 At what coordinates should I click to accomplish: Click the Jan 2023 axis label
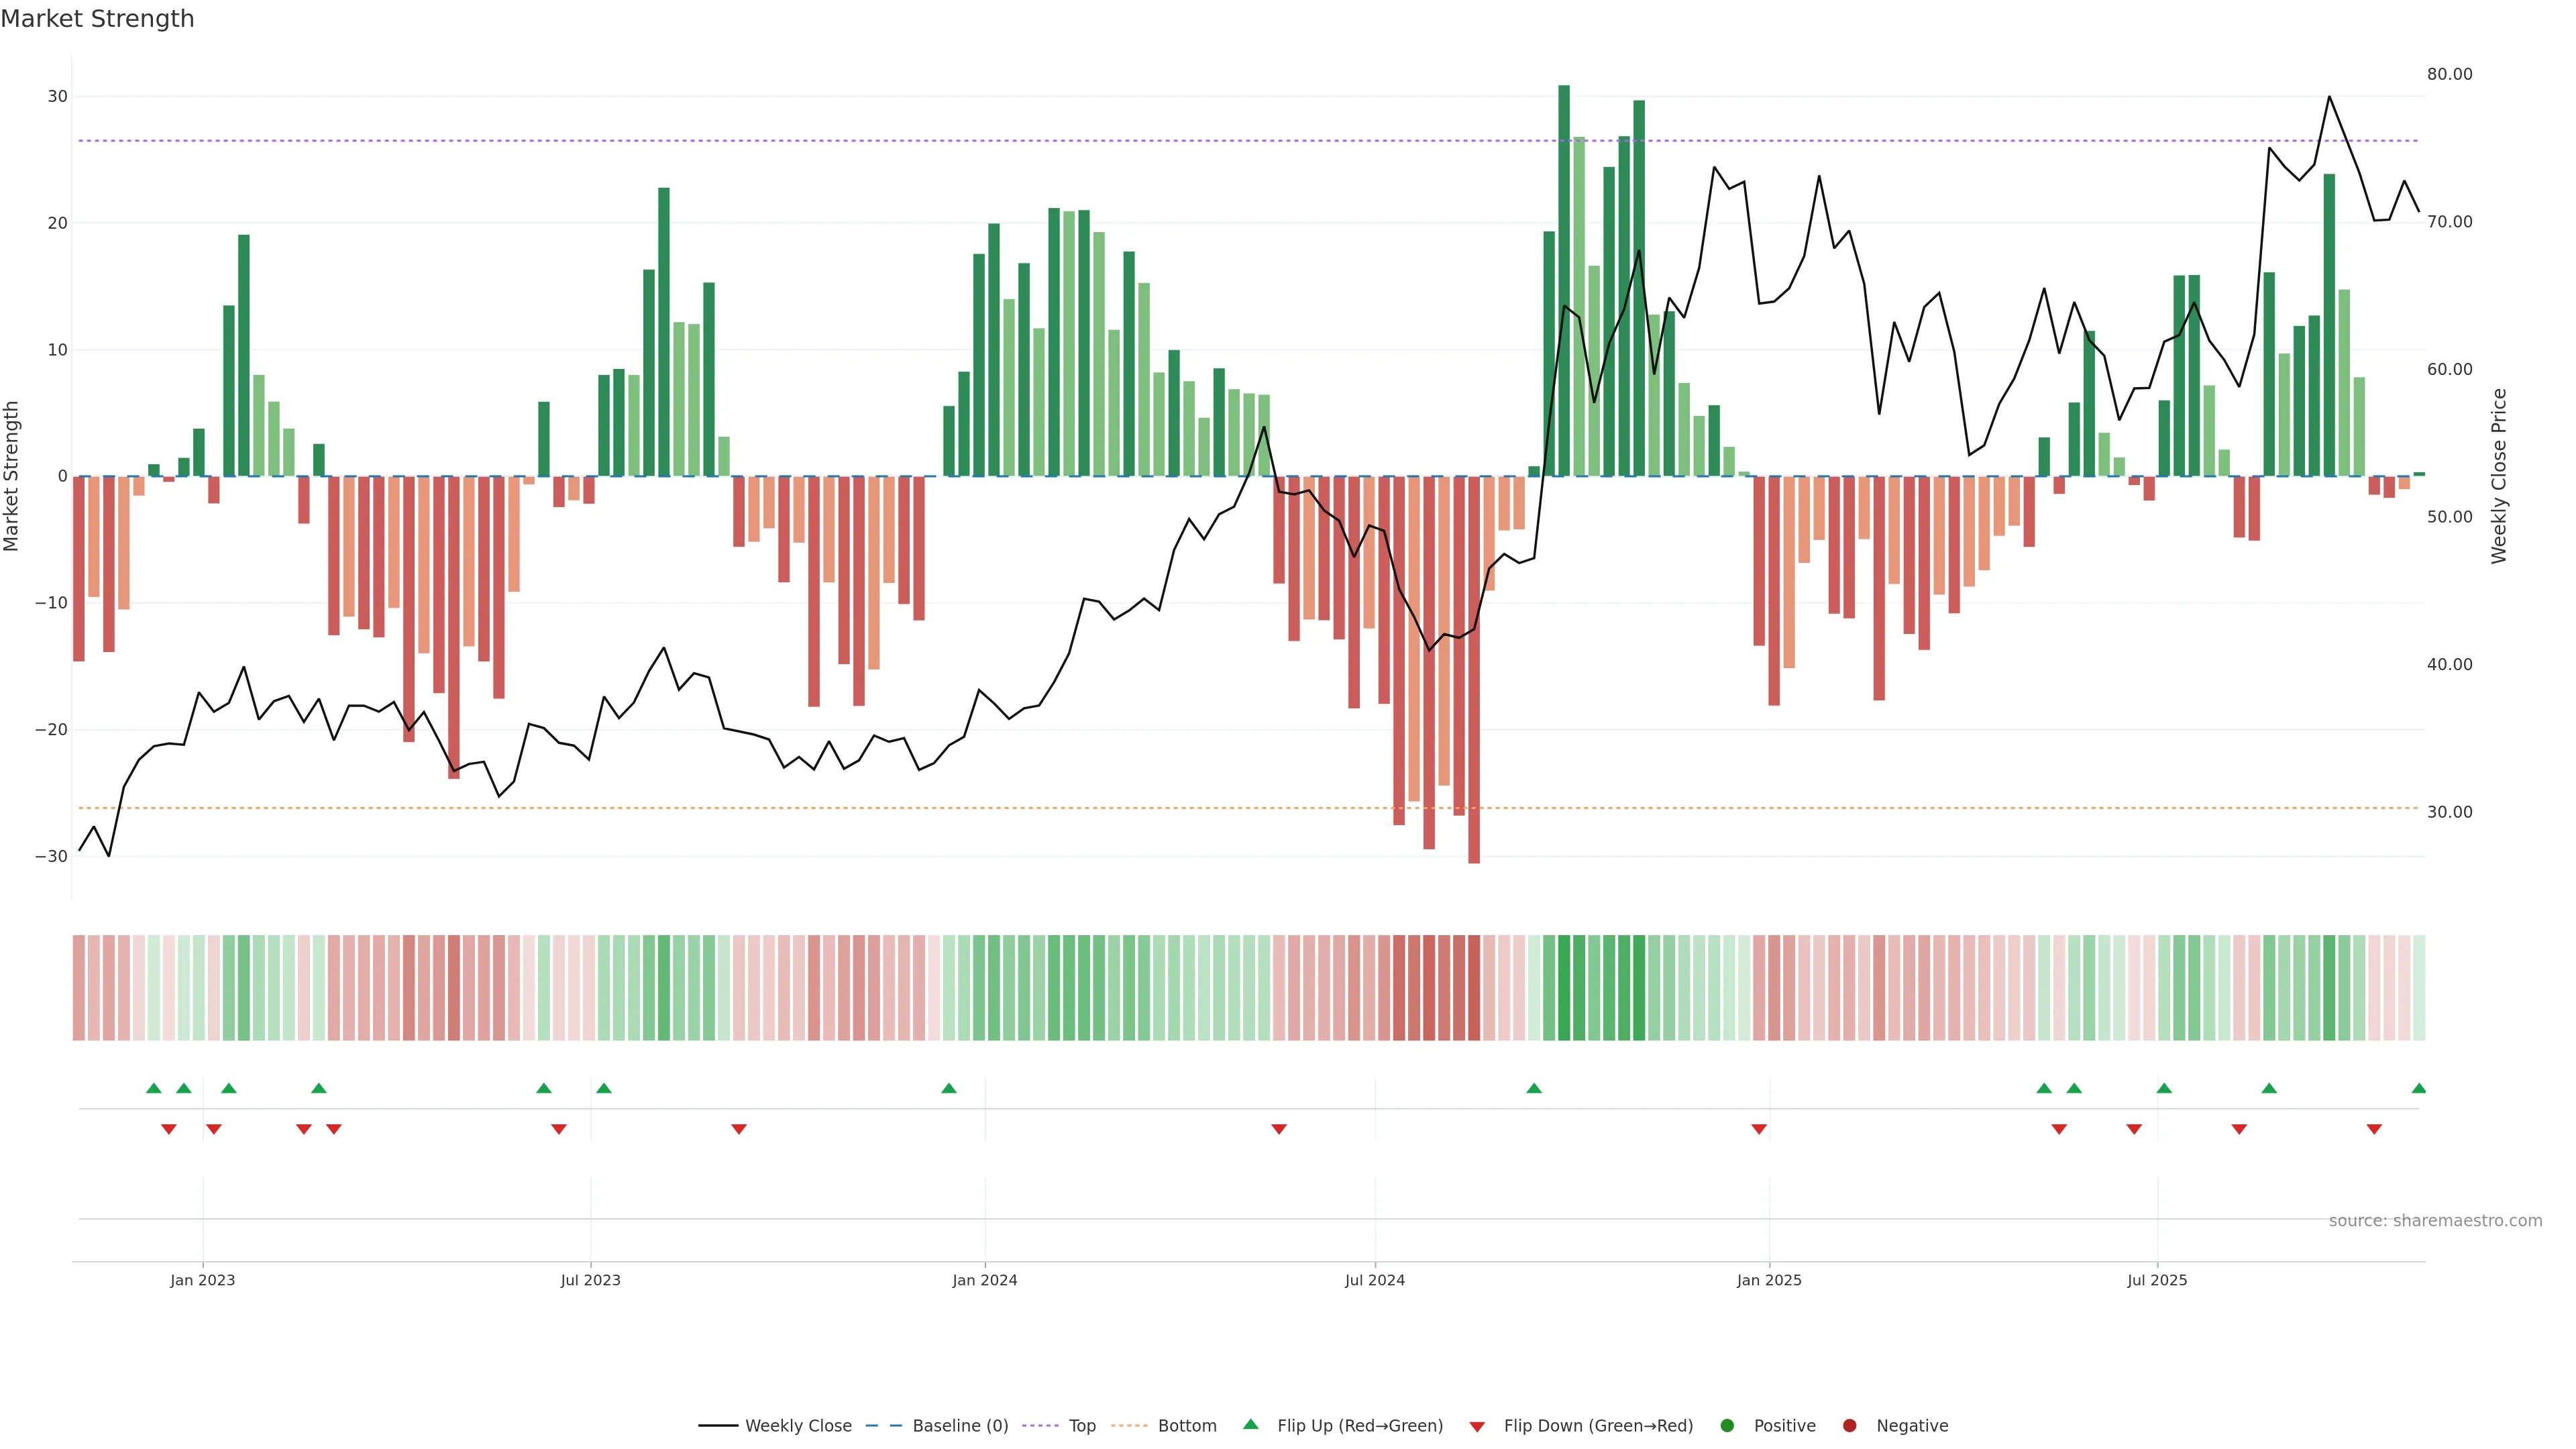(x=202, y=1280)
